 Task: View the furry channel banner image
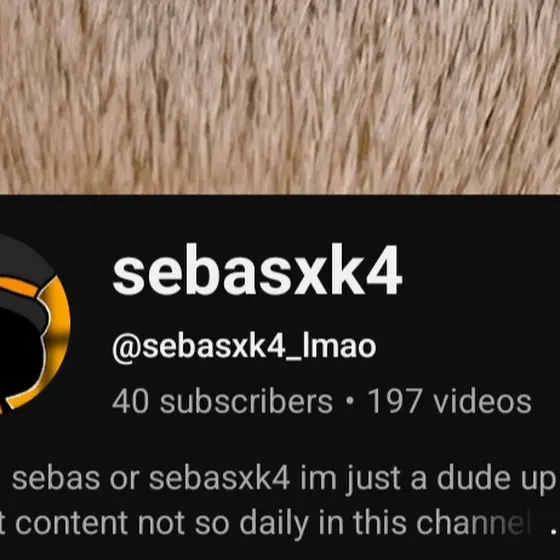pos(280,97)
